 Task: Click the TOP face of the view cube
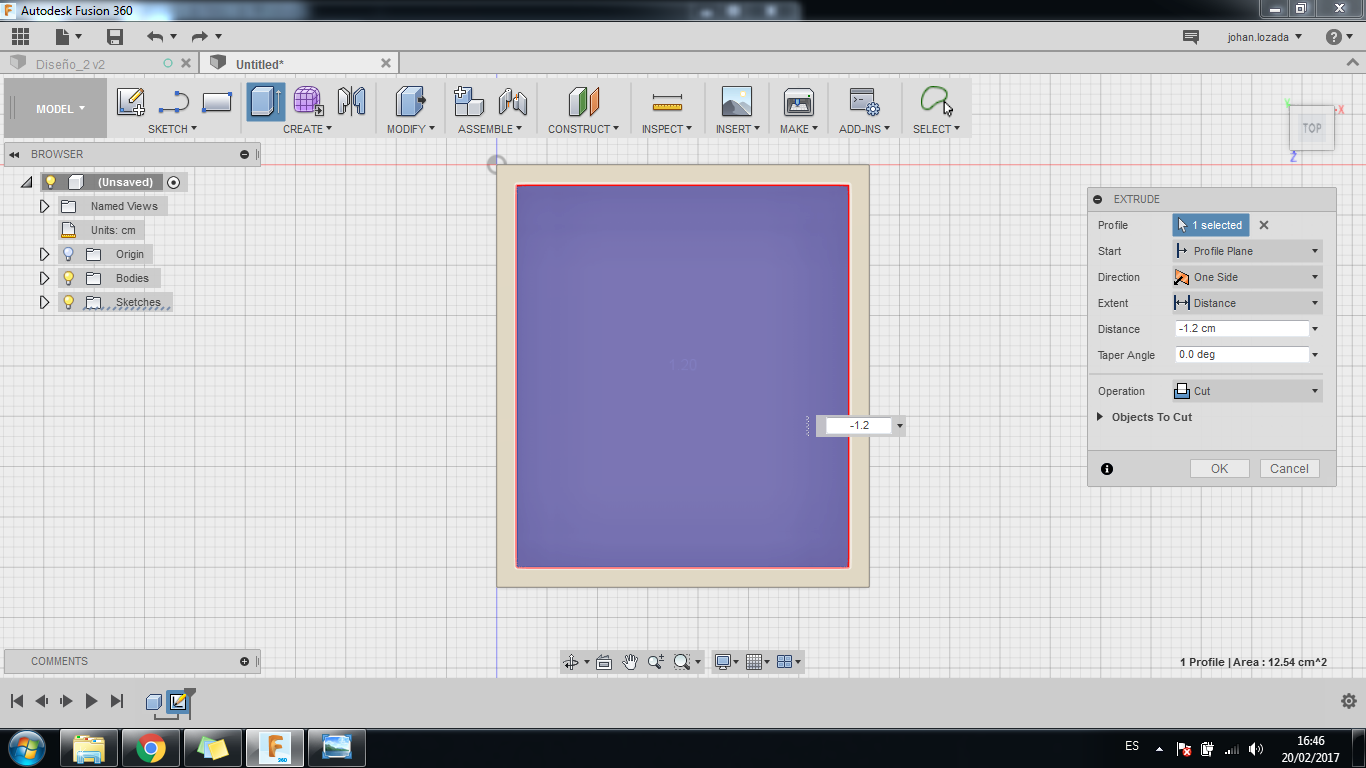pyautogui.click(x=1312, y=128)
